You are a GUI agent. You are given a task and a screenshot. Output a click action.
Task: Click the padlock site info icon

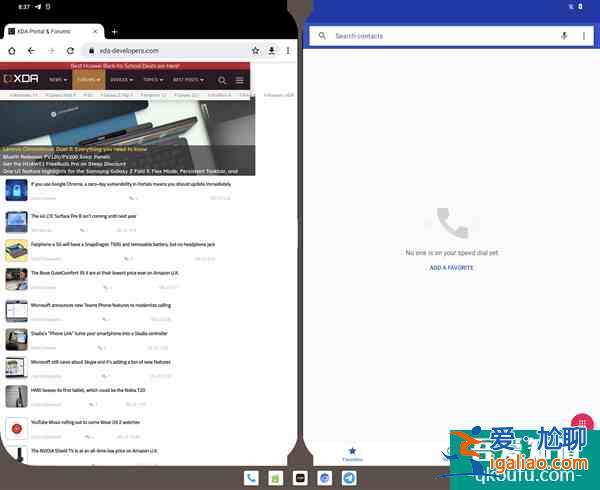[91, 51]
